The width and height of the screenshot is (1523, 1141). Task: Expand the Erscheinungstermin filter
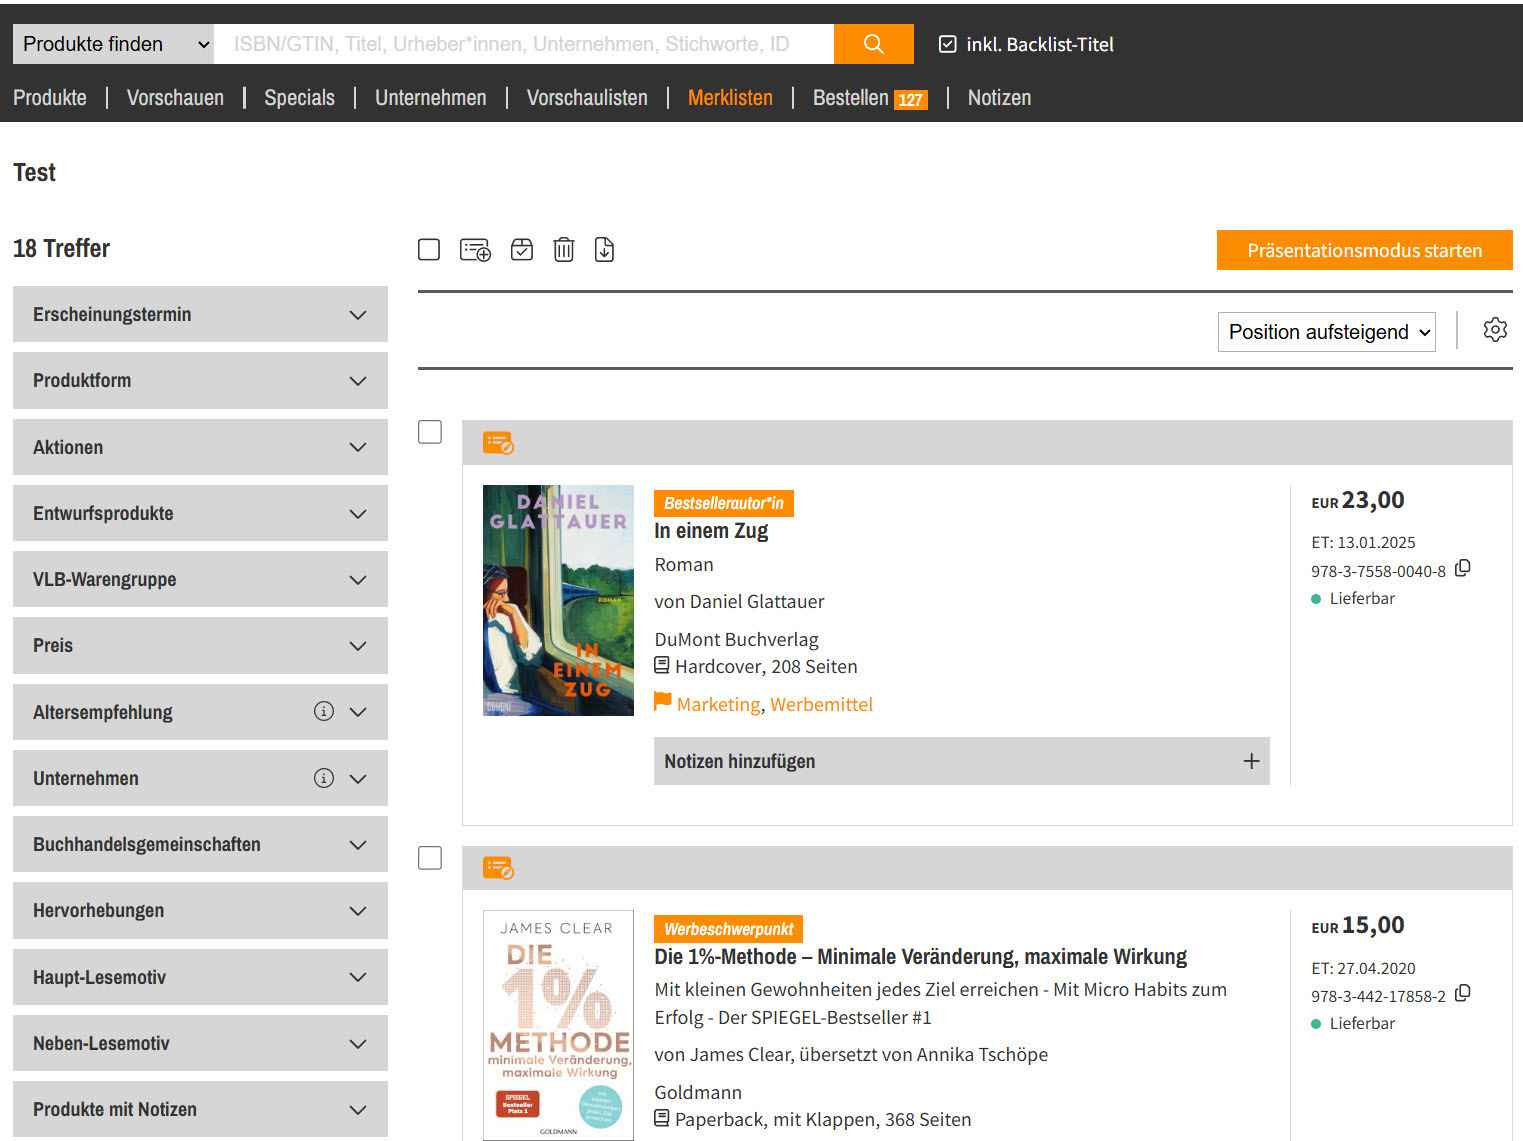(x=200, y=314)
